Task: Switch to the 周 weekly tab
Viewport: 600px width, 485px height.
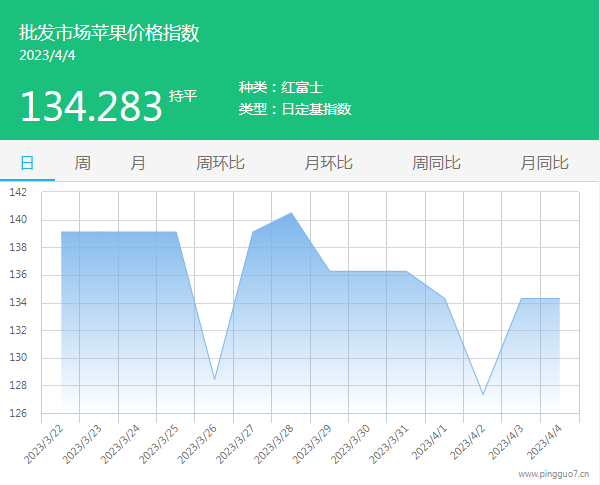Action: [82, 163]
